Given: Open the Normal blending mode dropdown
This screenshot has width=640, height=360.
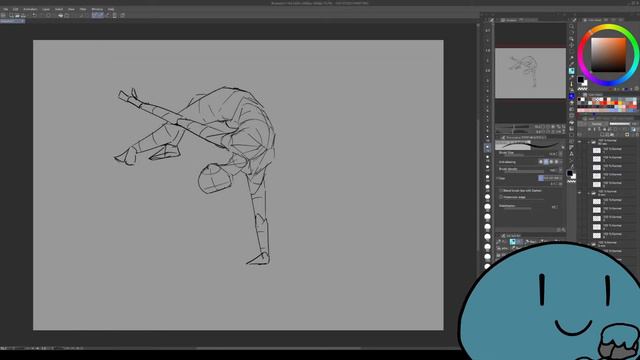Looking at the screenshot, I should pyautogui.click(x=597, y=124).
